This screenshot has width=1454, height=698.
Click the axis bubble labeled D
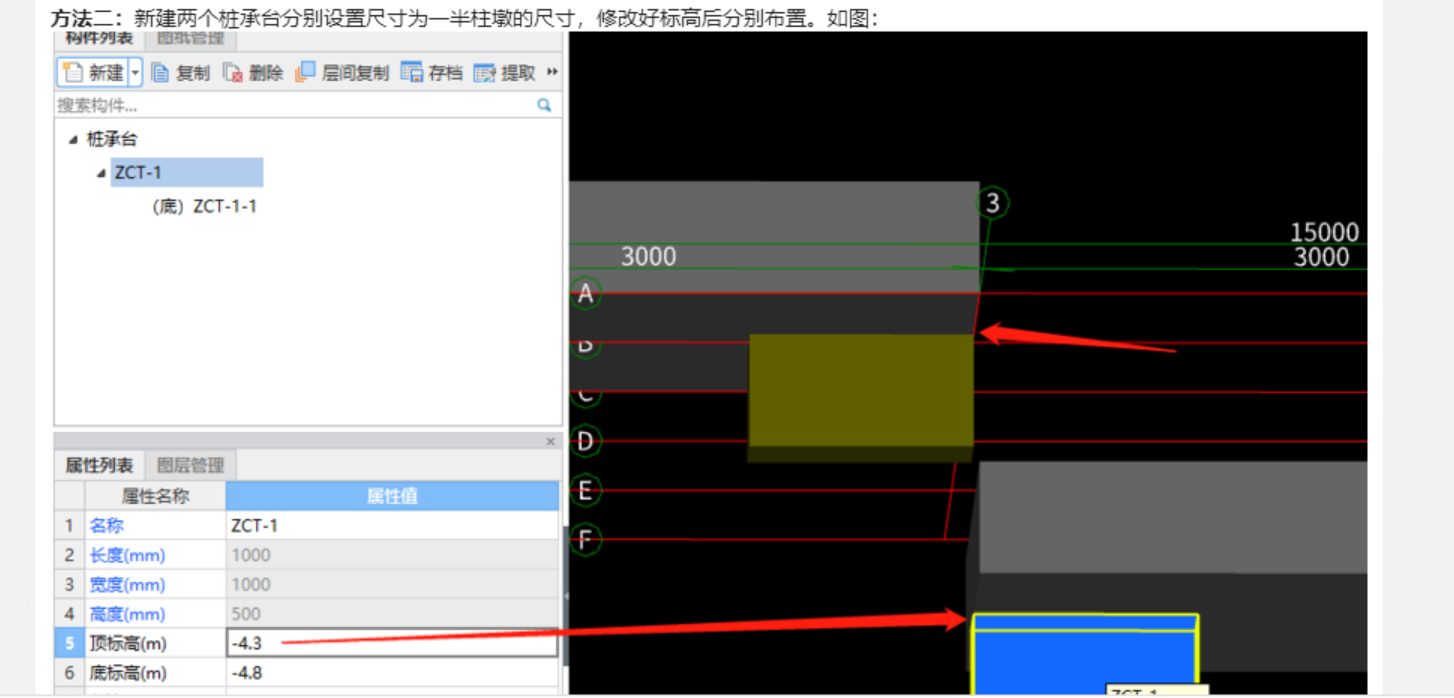(586, 441)
